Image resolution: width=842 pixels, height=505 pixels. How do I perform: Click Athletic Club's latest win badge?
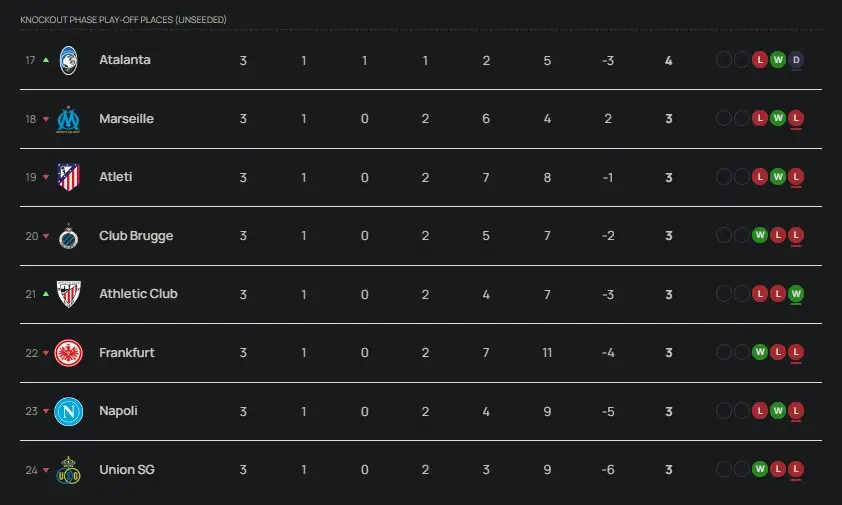coord(797,294)
